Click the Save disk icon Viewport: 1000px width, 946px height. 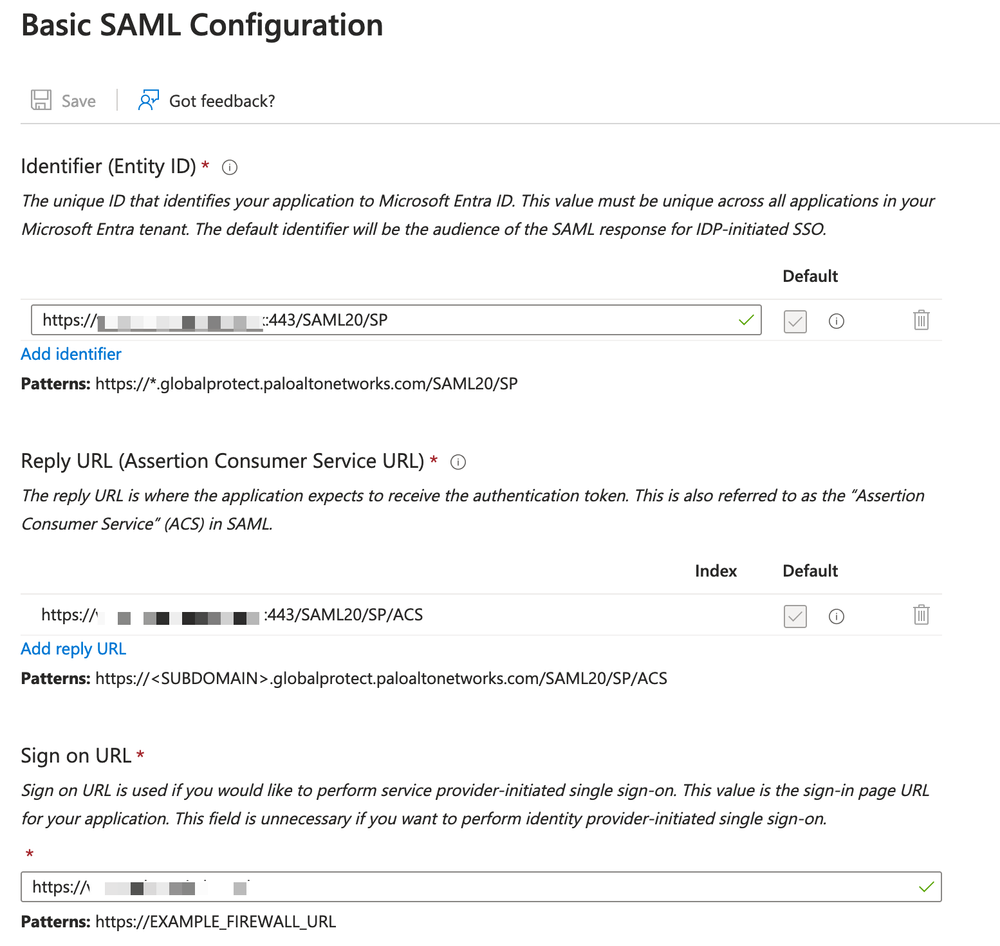(x=40, y=100)
